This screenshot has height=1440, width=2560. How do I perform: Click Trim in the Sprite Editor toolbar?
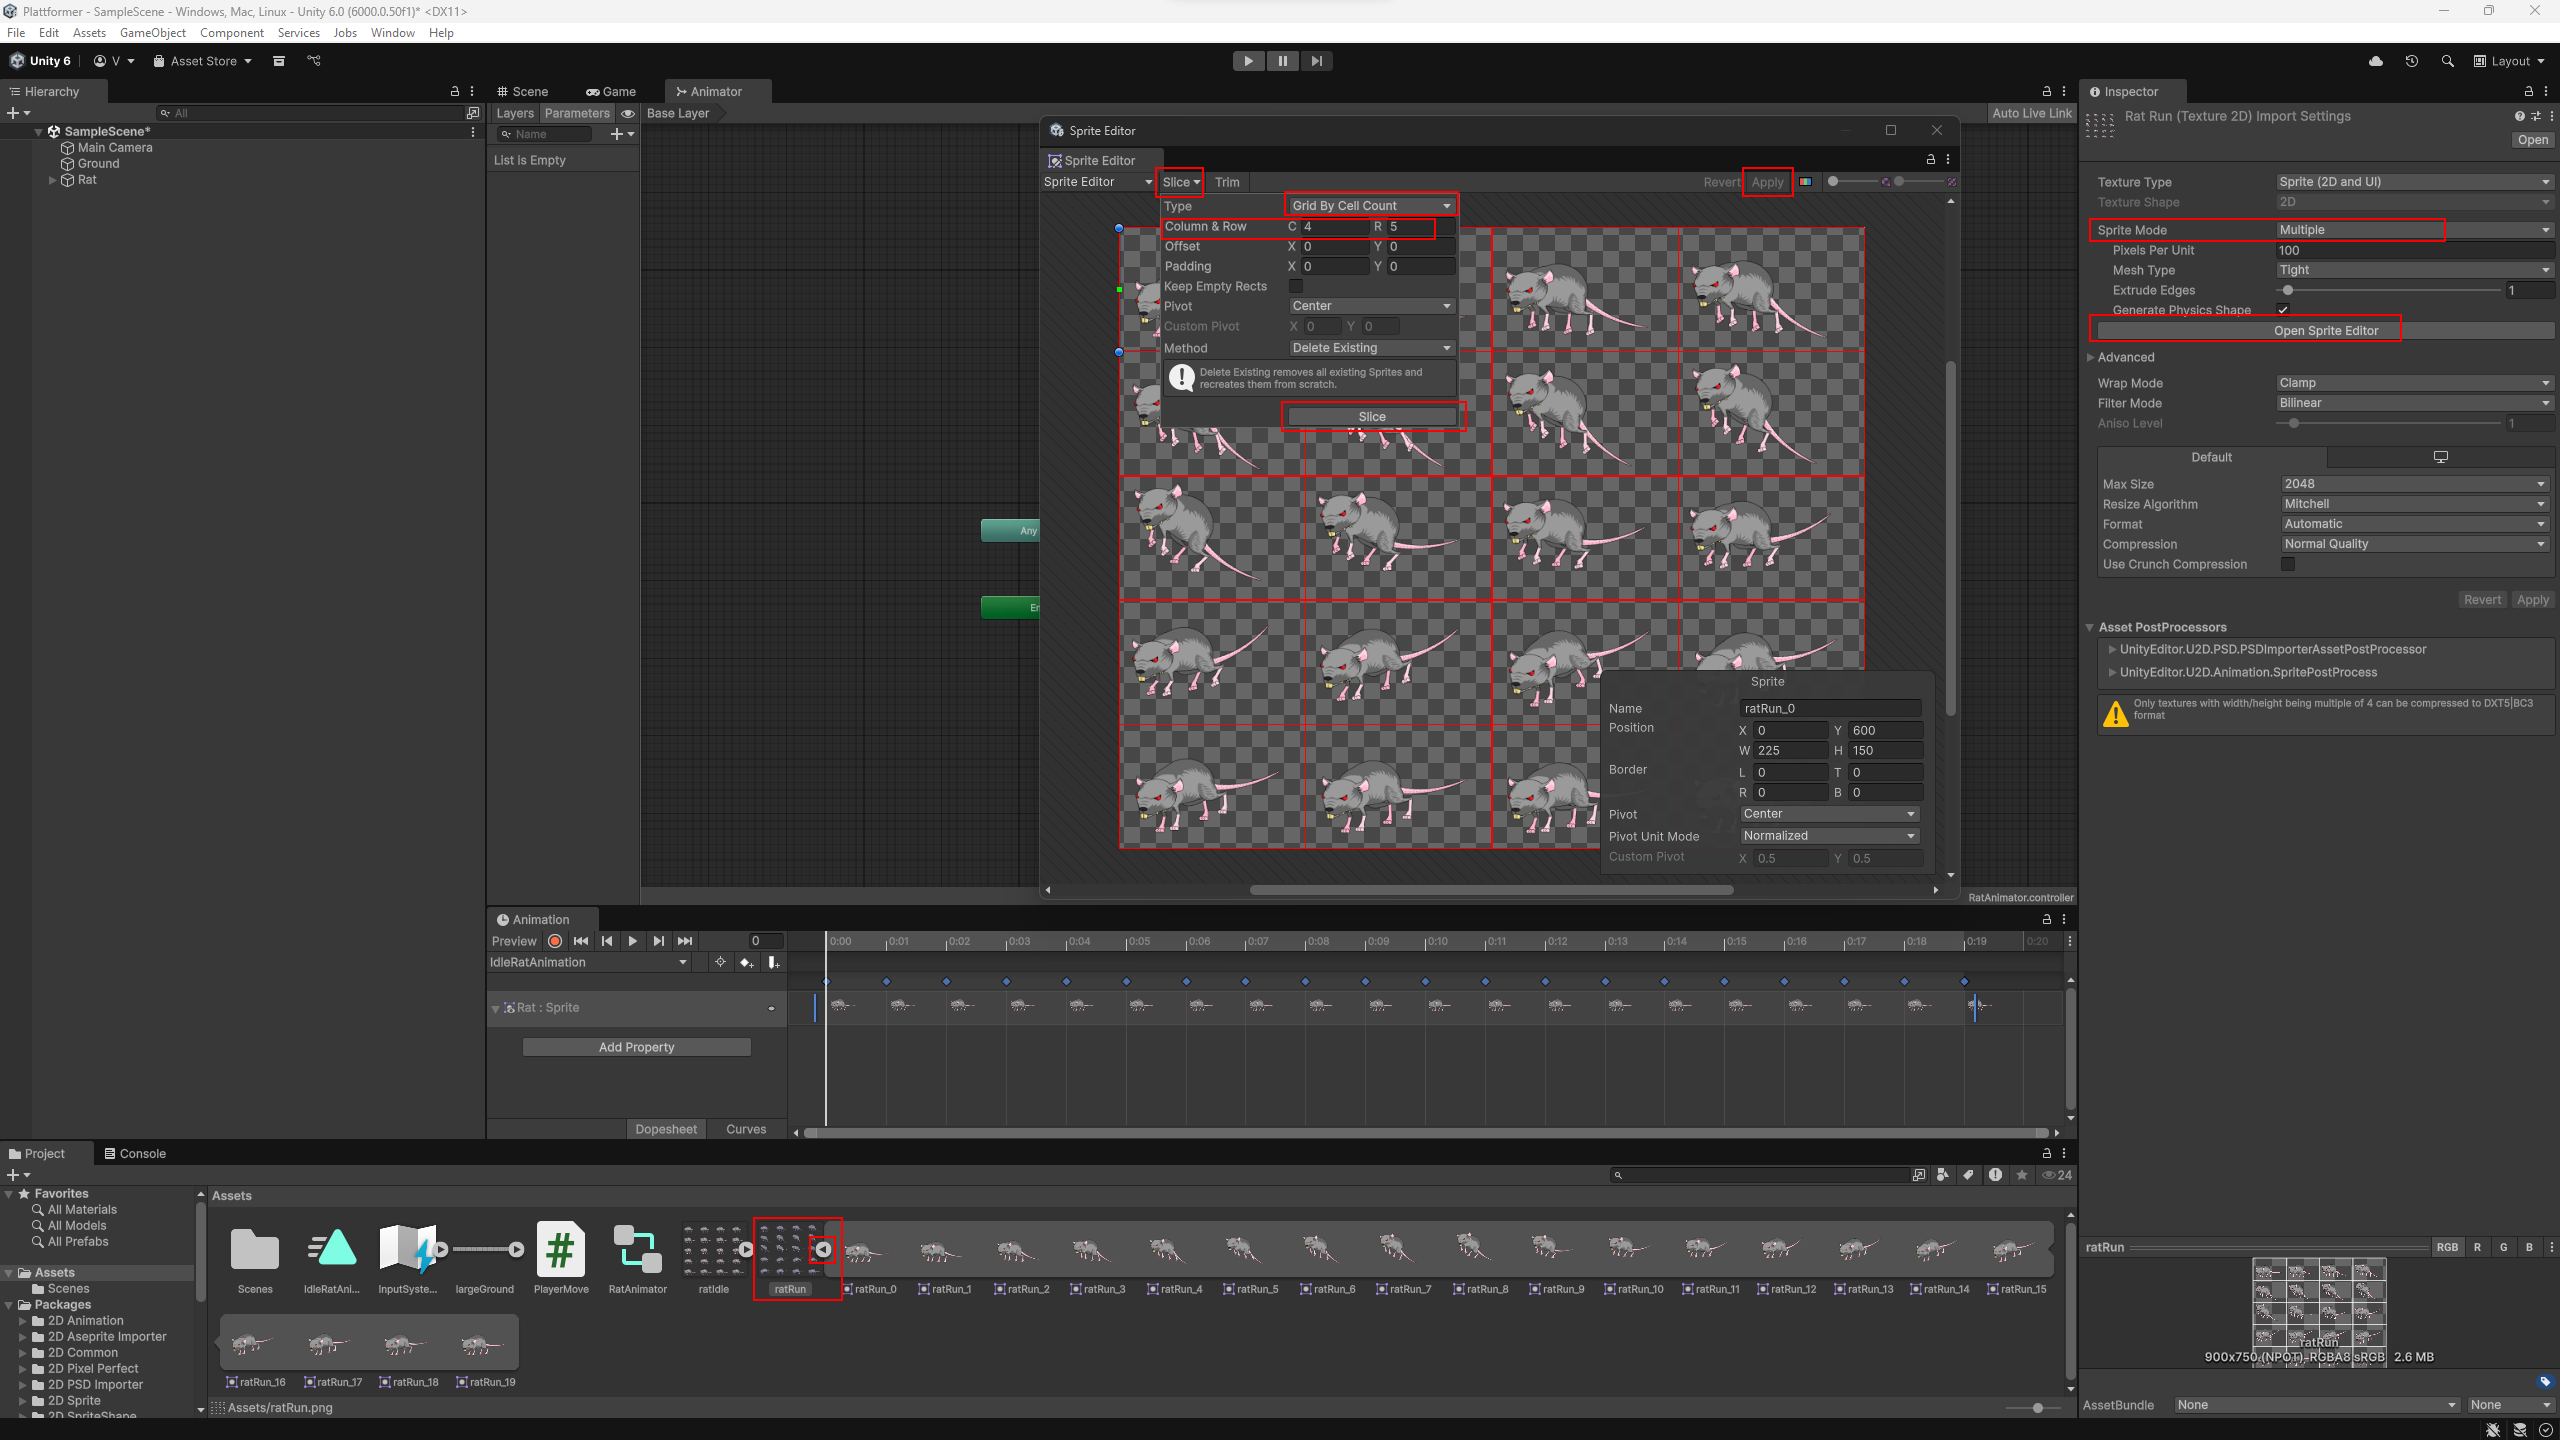click(1227, 182)
